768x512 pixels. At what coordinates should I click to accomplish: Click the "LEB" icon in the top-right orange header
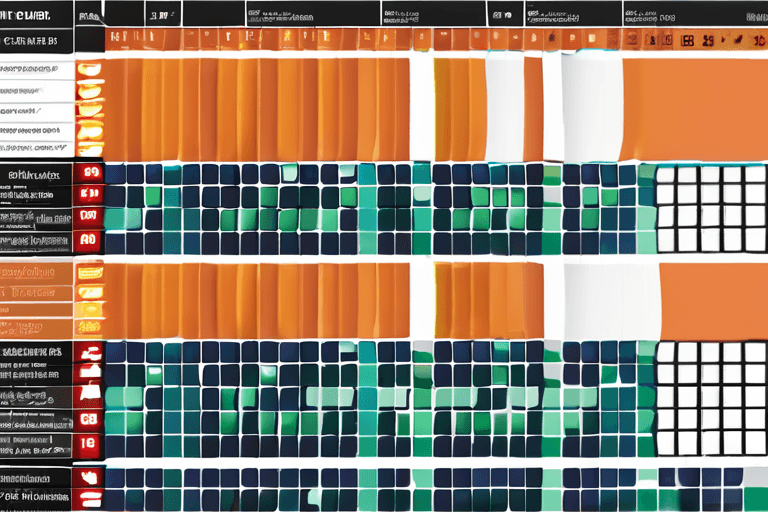[687, 42]
